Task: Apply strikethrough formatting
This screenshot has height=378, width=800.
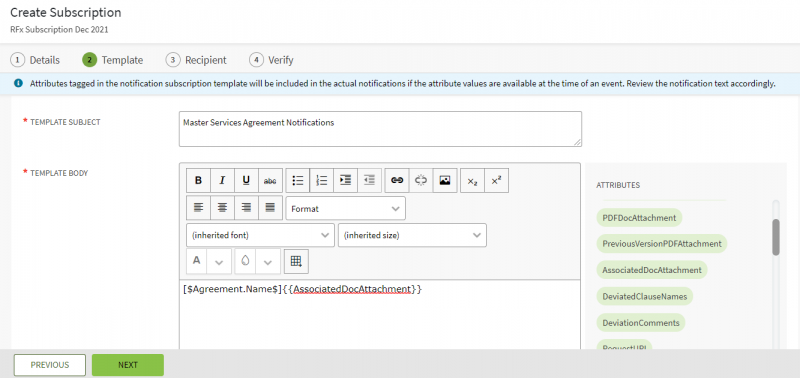Action: pos(270,180)
